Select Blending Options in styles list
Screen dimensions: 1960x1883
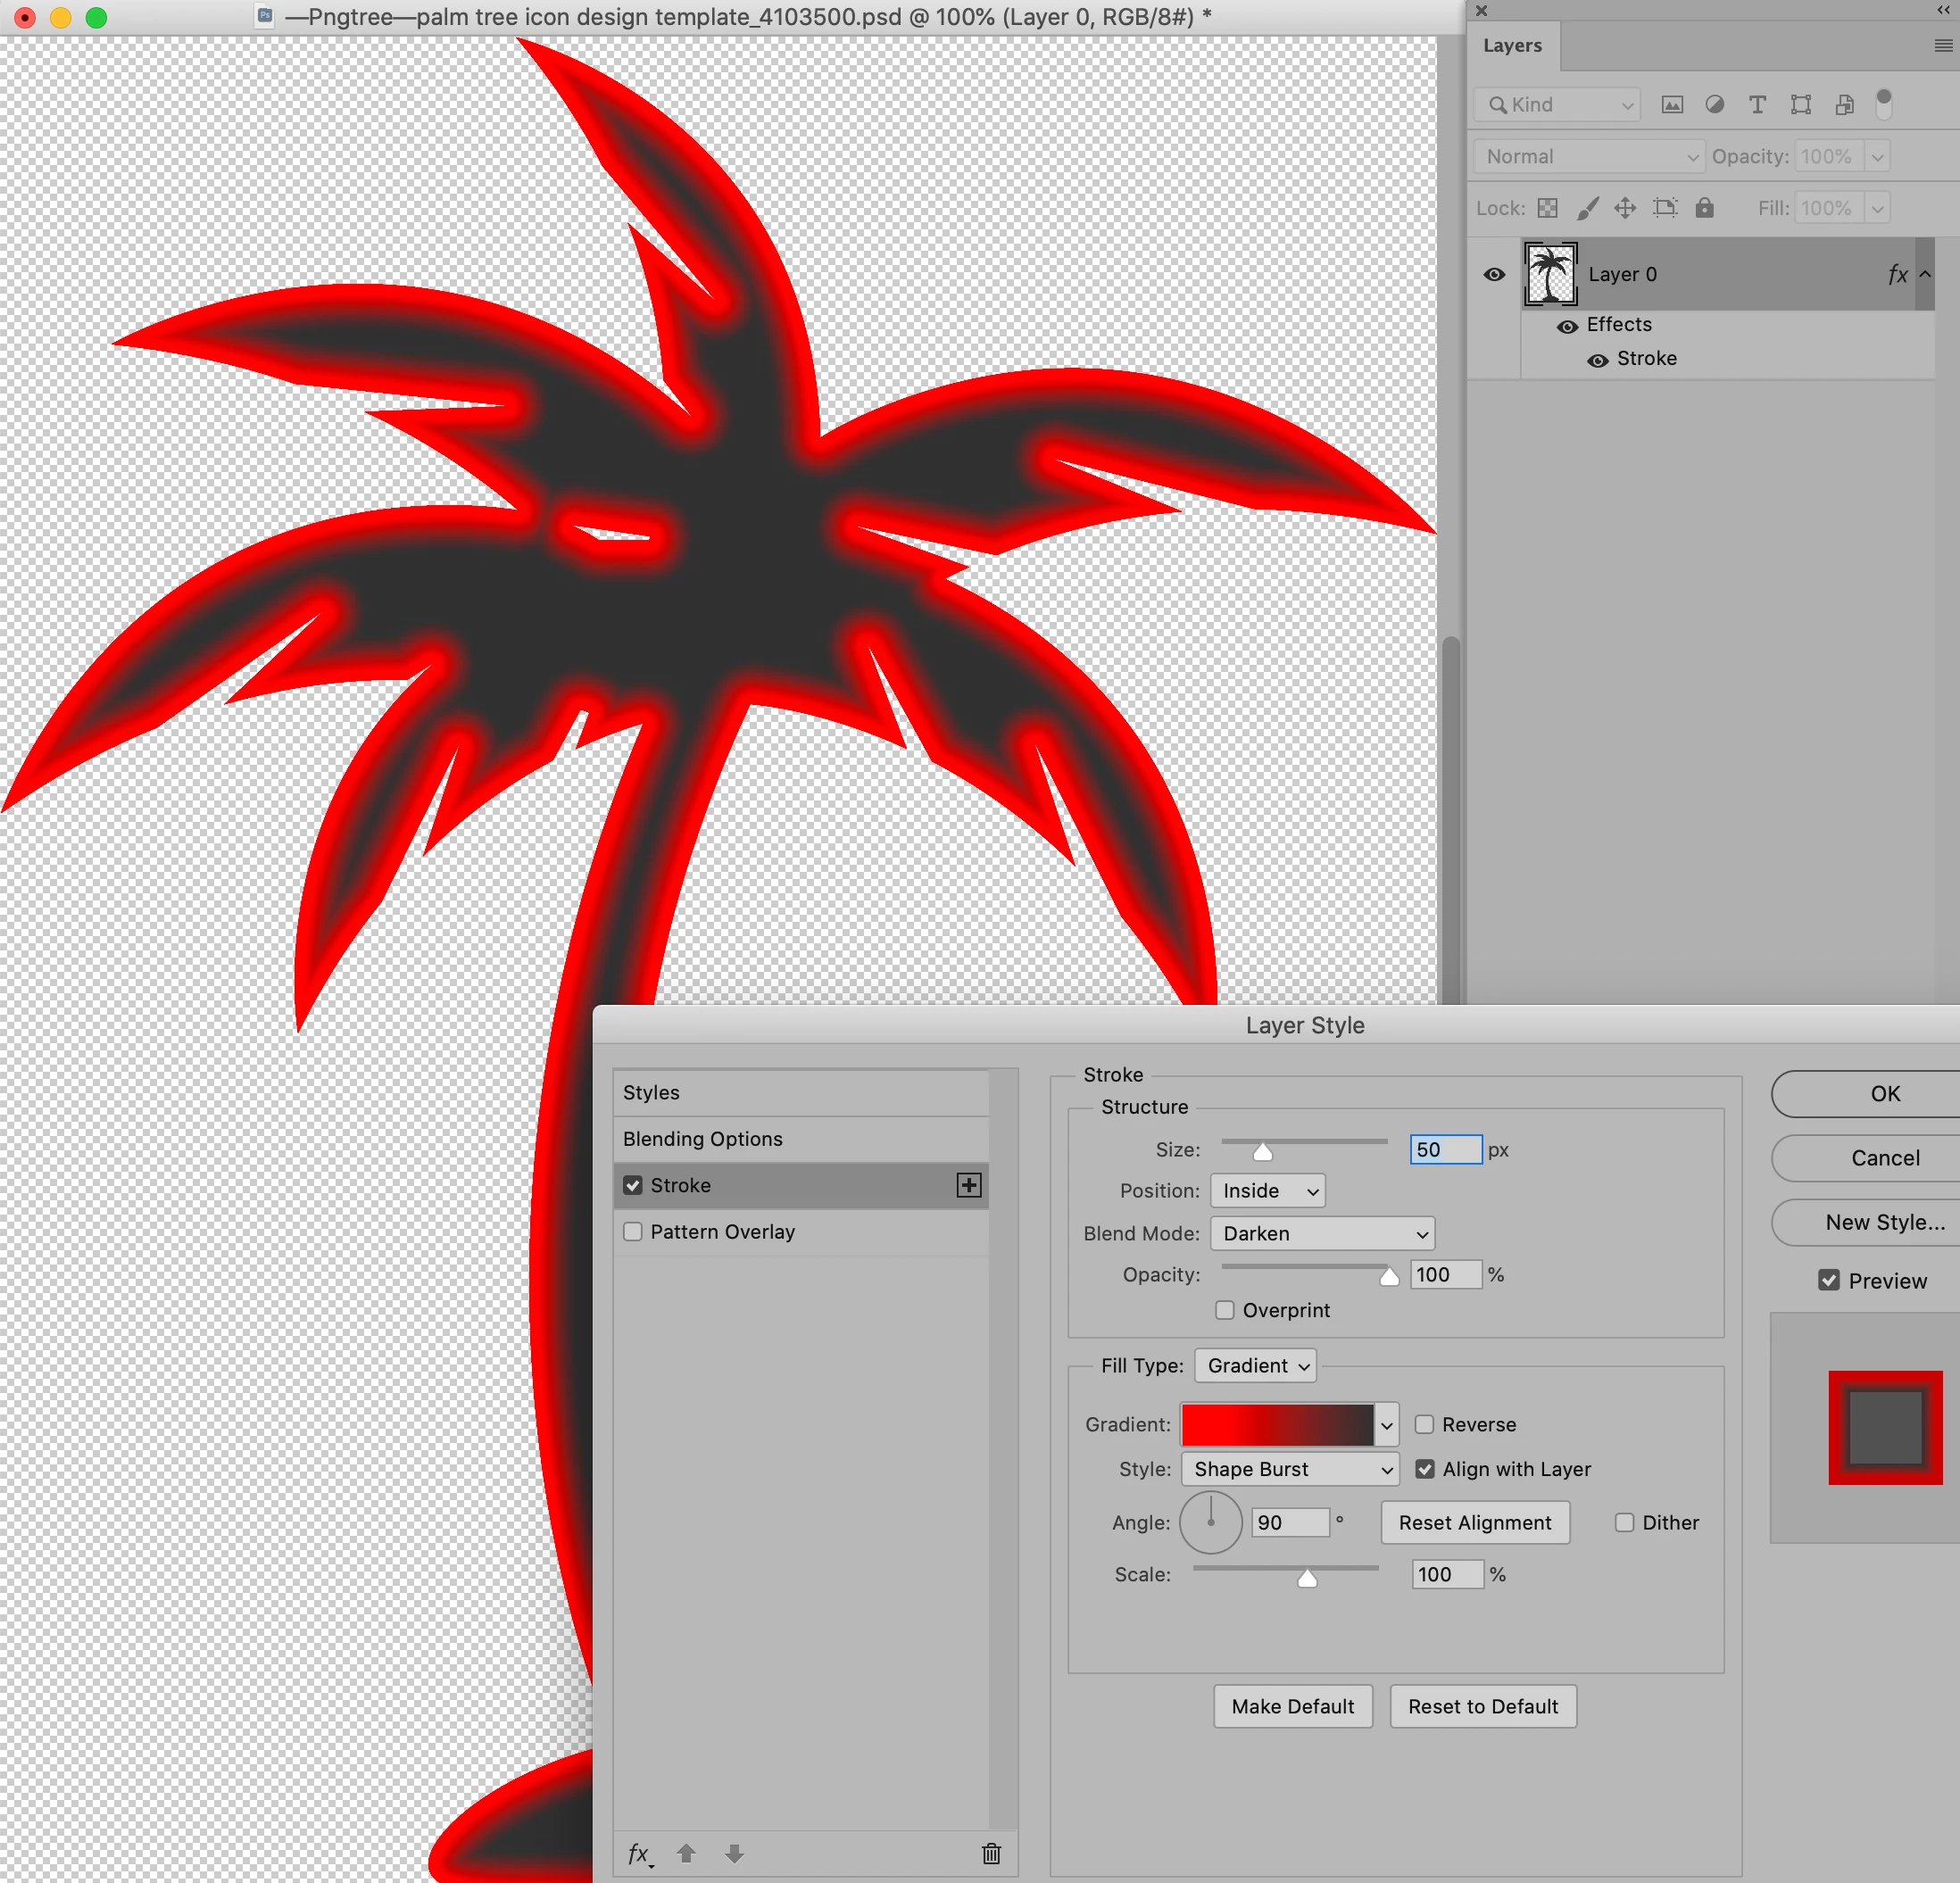[x=702, y=1139]
